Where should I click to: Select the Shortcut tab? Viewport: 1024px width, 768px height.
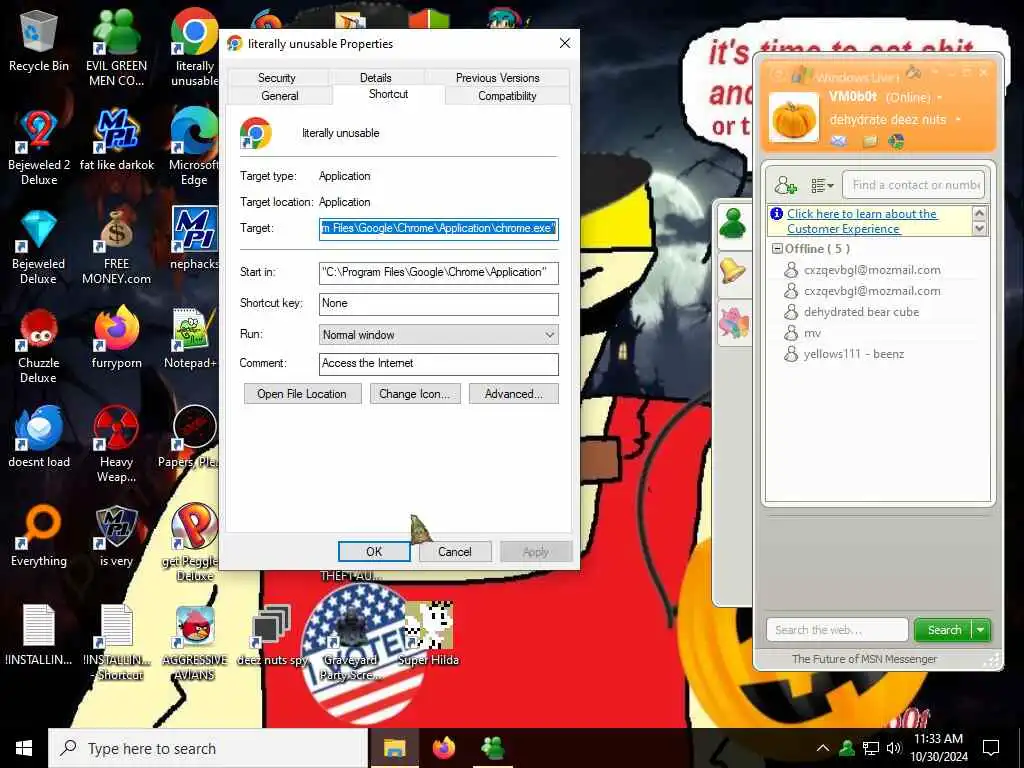pyautogui.click(x=389, y=94)
